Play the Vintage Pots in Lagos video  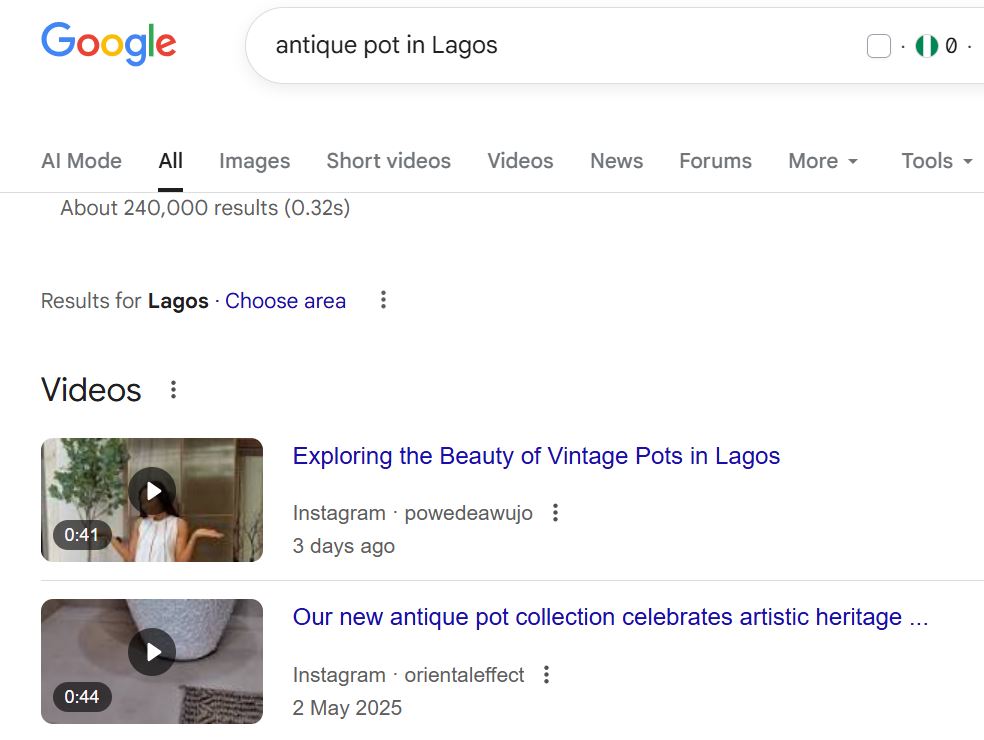click(152, 491)
